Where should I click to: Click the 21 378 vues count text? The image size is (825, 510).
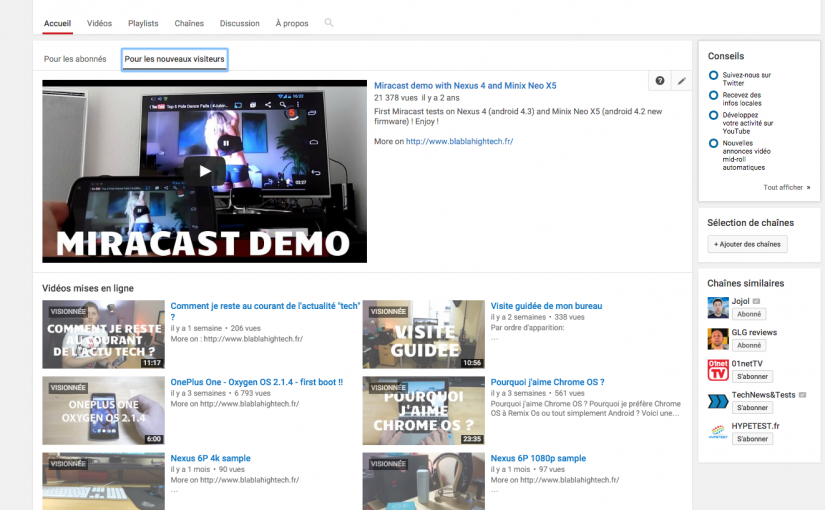tap(396, 98)
